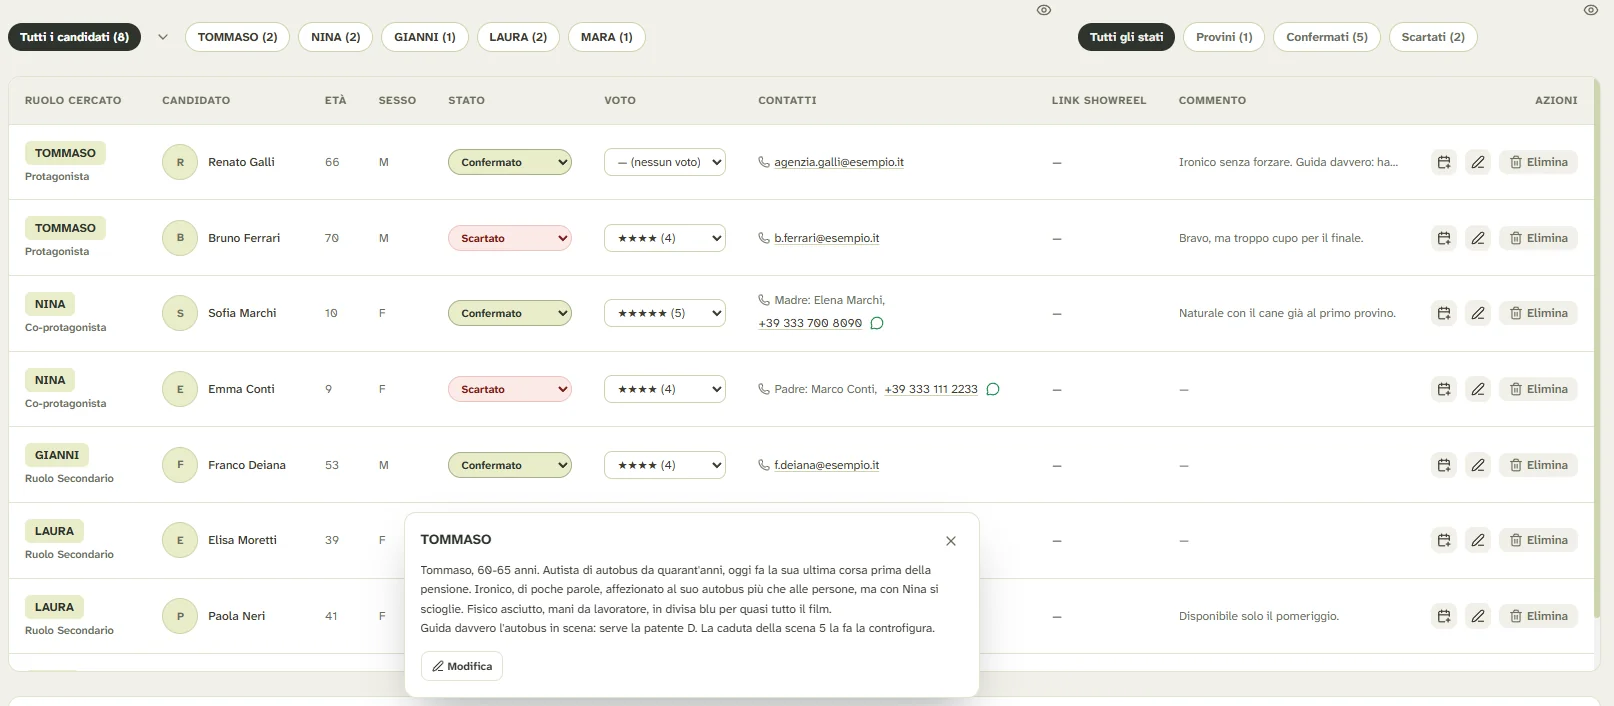Screen dimensions: 1614x706
Task: Edit Bruno Ferrari with the pencil icon
Action: click(1477, 238)
